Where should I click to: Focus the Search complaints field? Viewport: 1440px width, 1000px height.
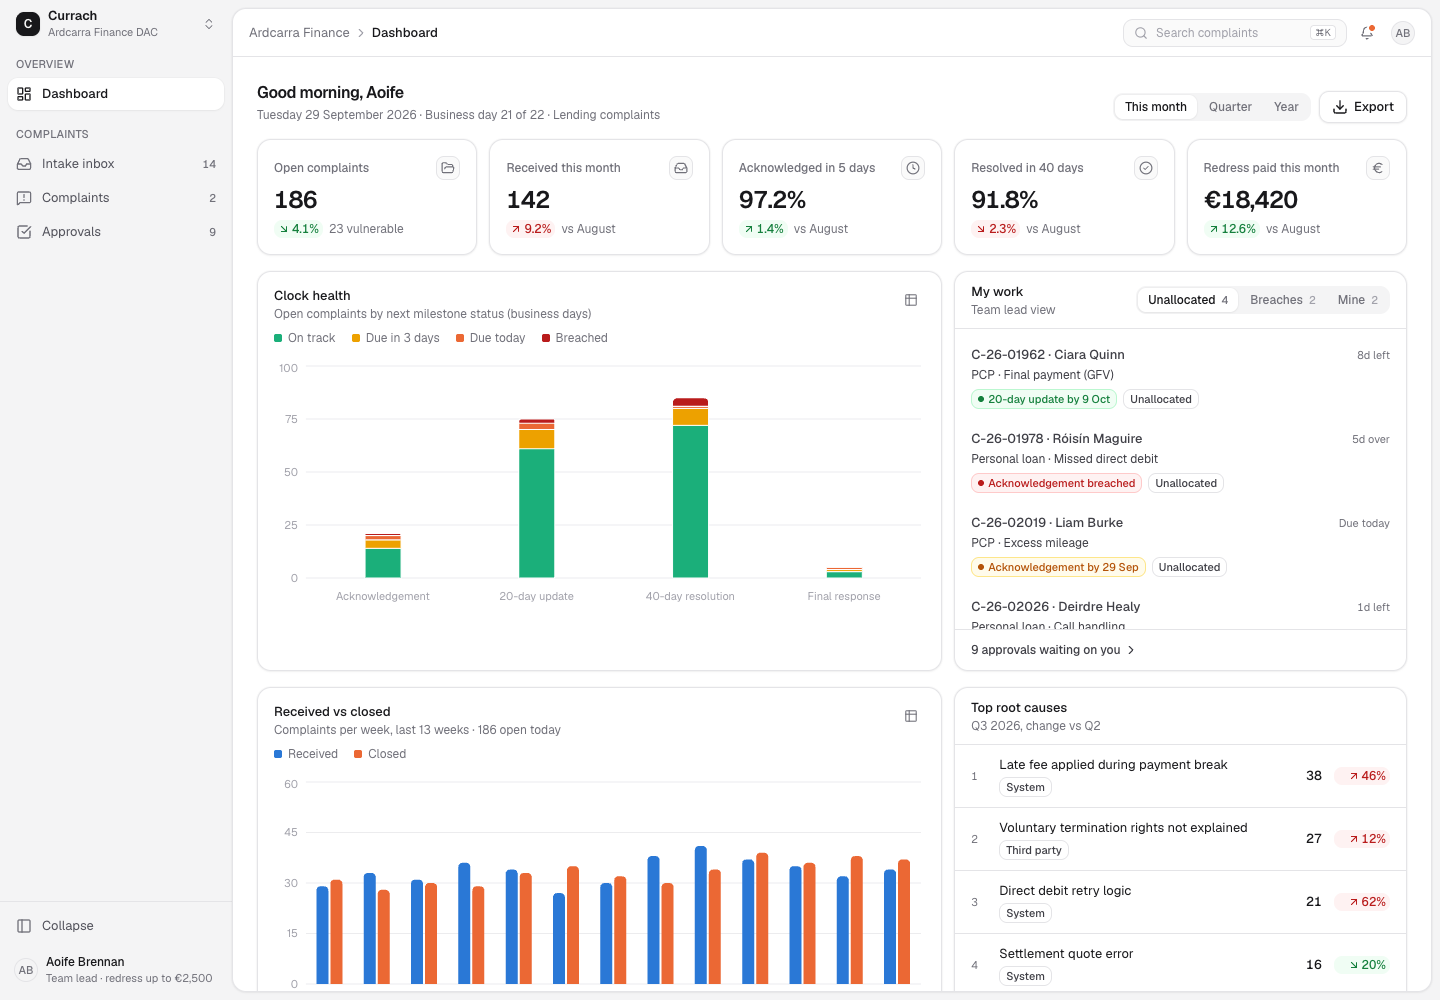1235,33
